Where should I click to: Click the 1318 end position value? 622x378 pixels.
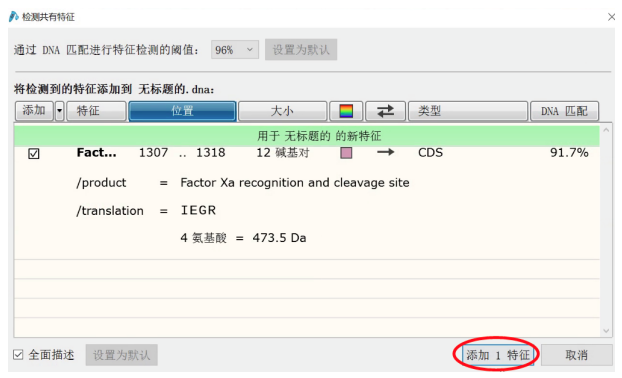point(211,153)
